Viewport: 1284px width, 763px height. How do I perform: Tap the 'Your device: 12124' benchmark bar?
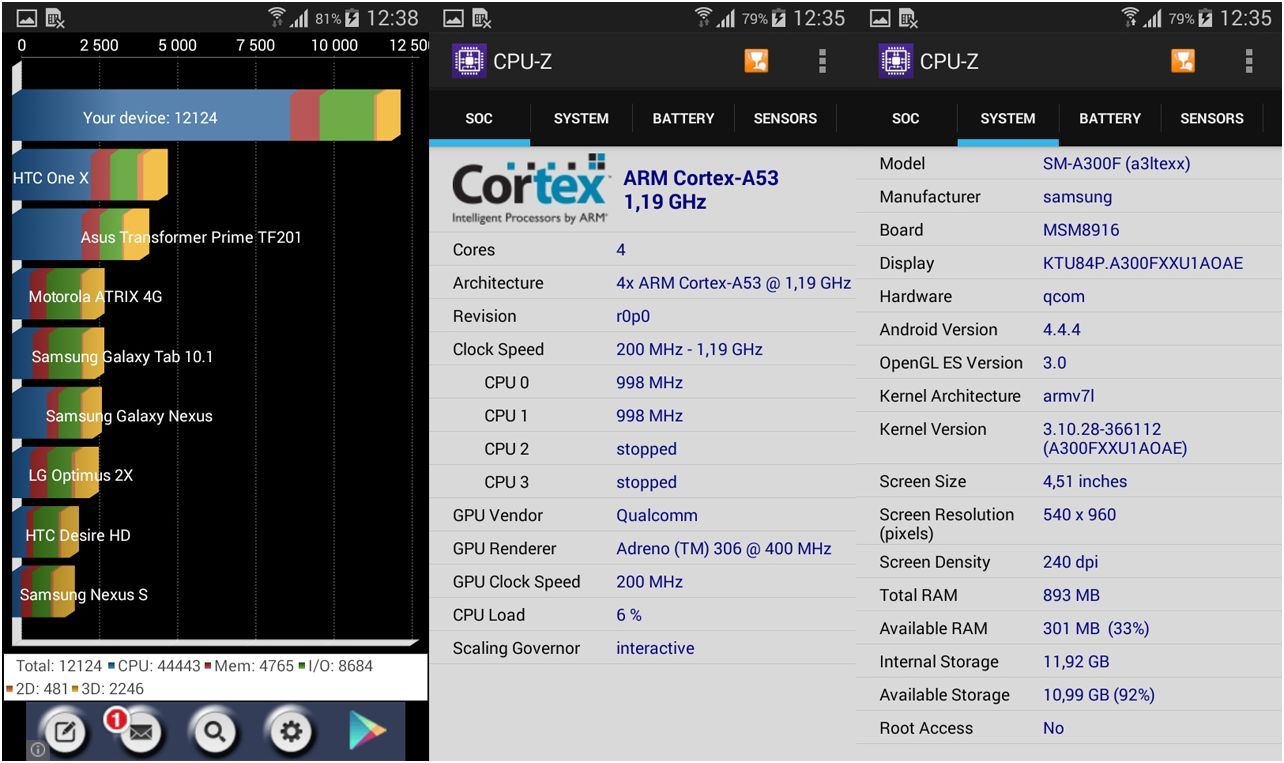(205, 116)
